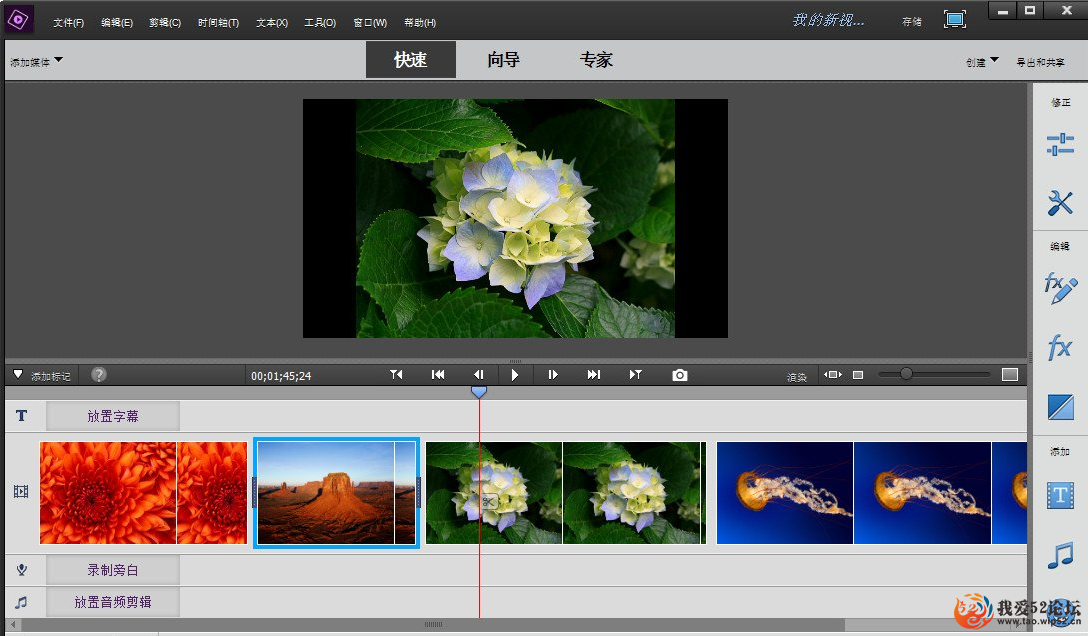Click the audio track music note icon
The width and height of the screenshot is (1088, 636).
(22, 601)
